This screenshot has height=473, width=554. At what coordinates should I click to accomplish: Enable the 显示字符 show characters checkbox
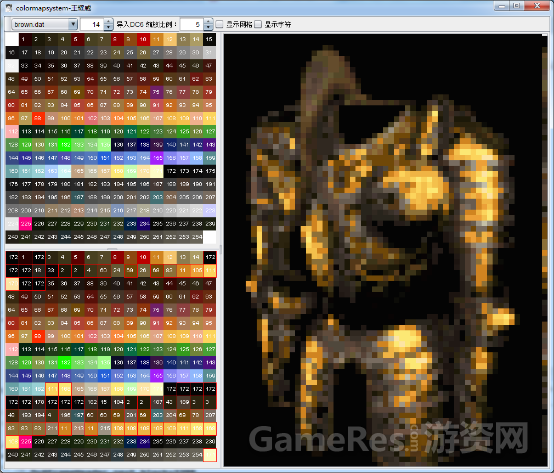tap(258, 24)
